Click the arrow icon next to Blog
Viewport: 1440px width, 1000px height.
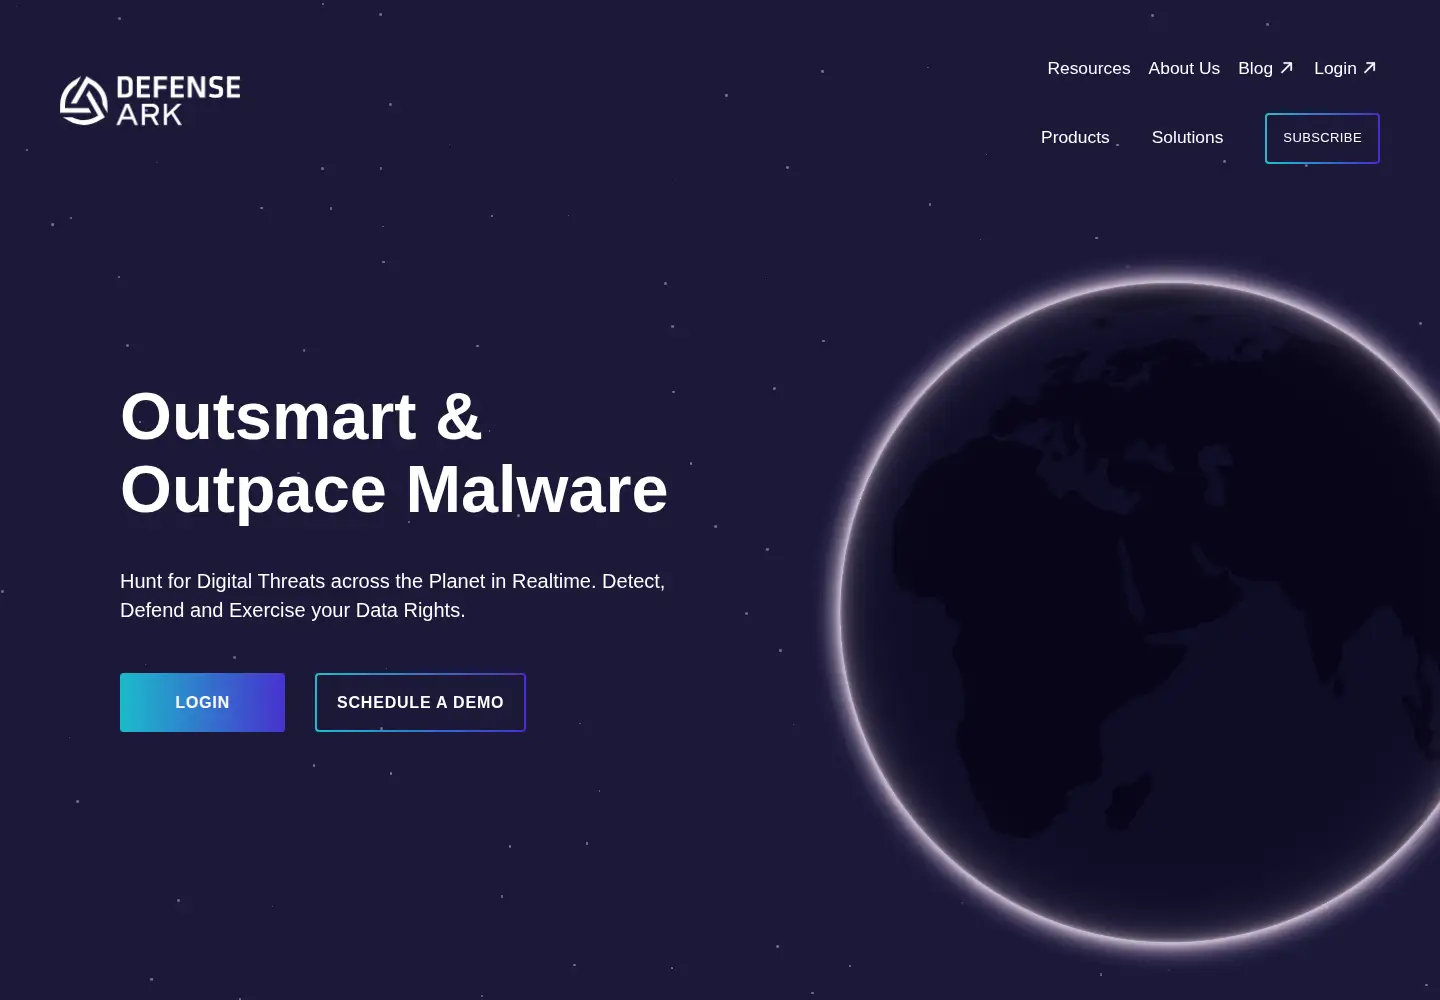[1287, 68]
